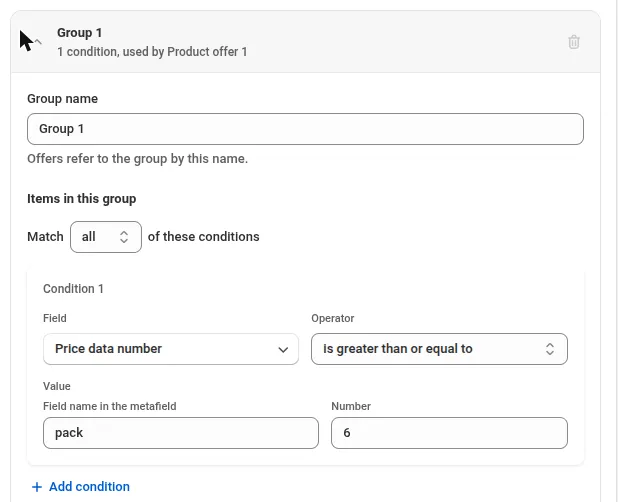This screenshot has width=618, height=502.
Task: Click the Items in this group heading
Action: coord(82,199)
